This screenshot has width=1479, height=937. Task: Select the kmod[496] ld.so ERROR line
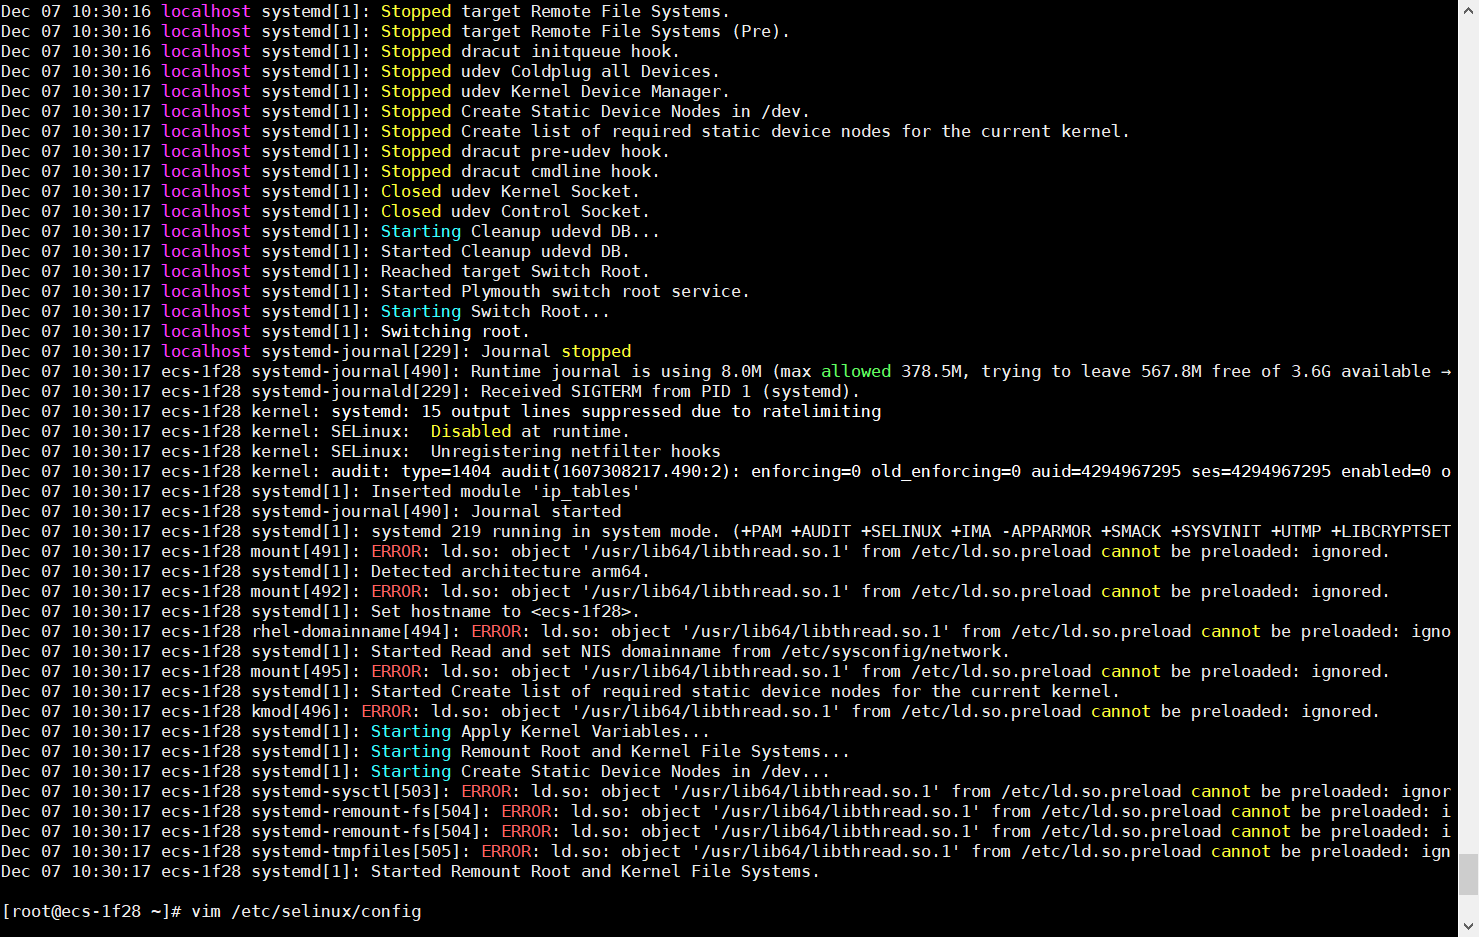tap(690, 711)
